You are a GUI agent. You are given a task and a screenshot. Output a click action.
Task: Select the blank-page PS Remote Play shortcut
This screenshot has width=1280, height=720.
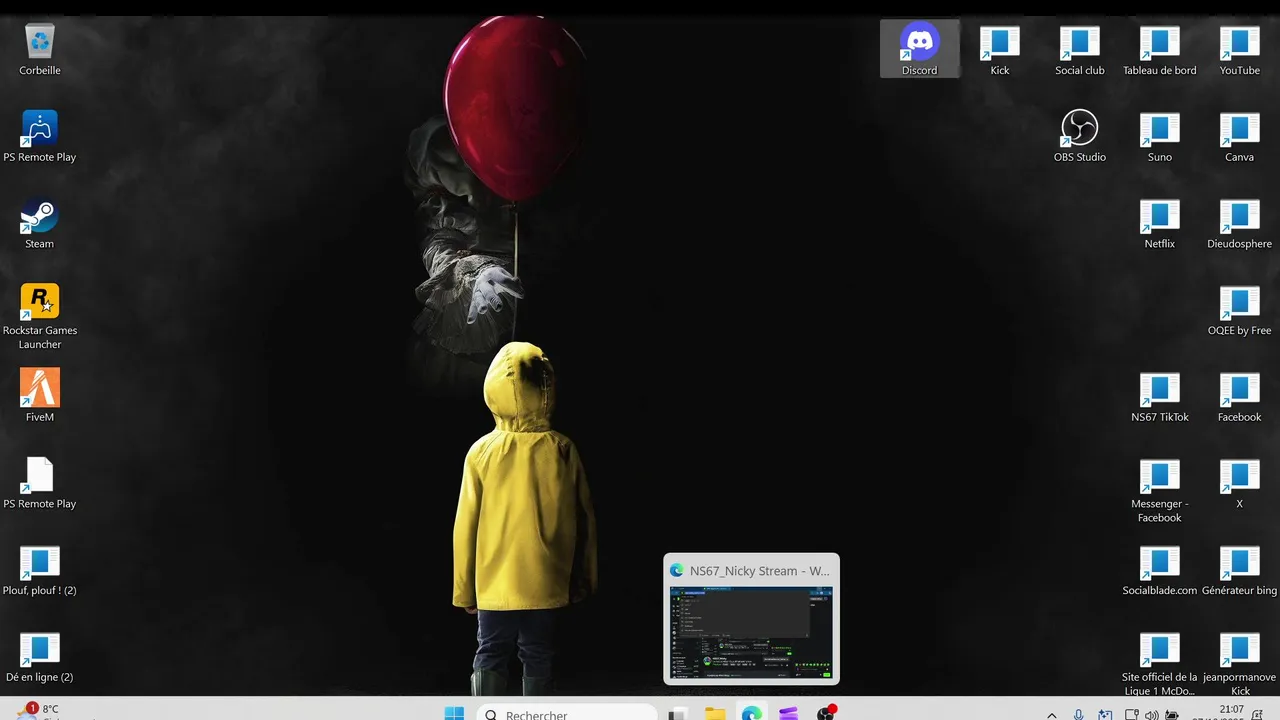(x=40, y=483)
